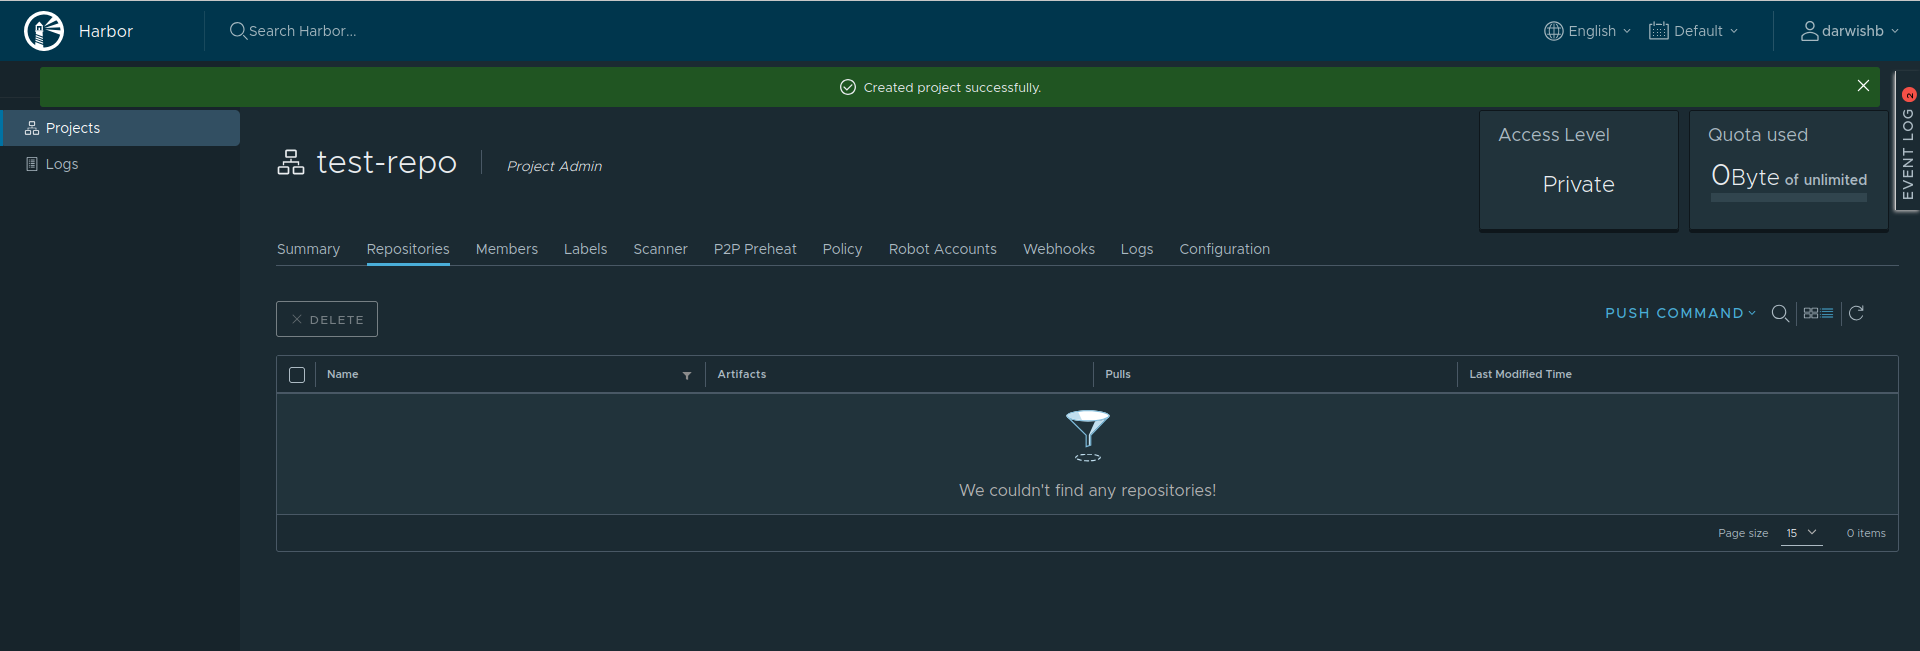Click the Delete button
This screenshot has height=651, width=1920.
tap(327, 320)
